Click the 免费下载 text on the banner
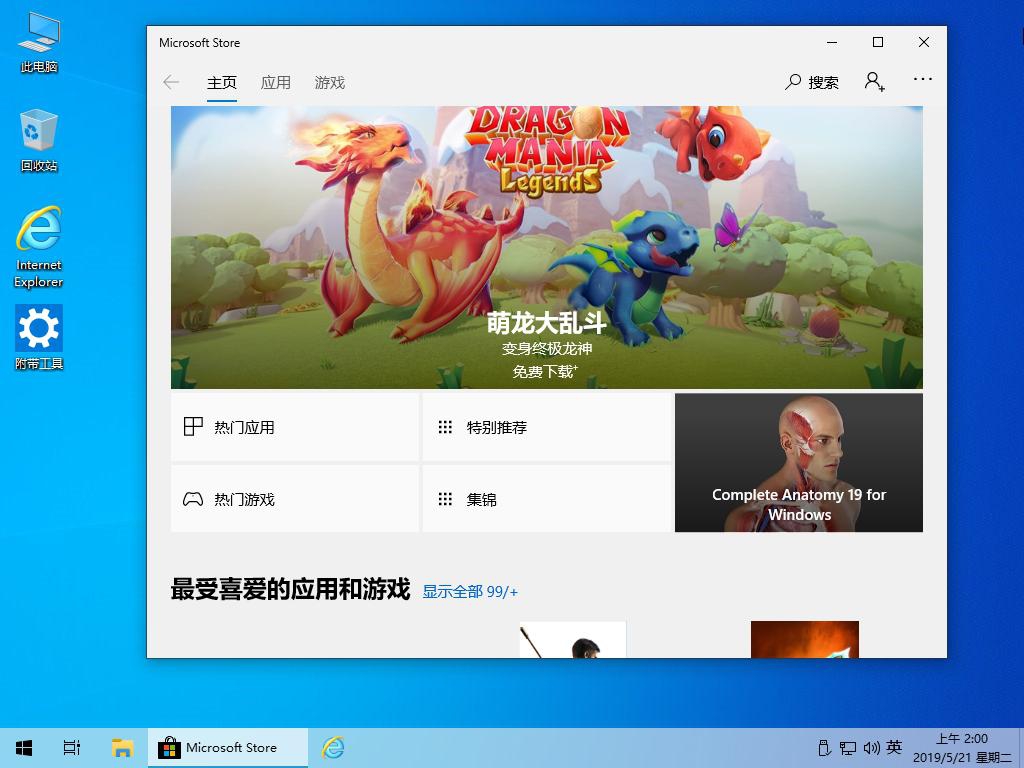The image size is (1024, 768). (545, 372)
